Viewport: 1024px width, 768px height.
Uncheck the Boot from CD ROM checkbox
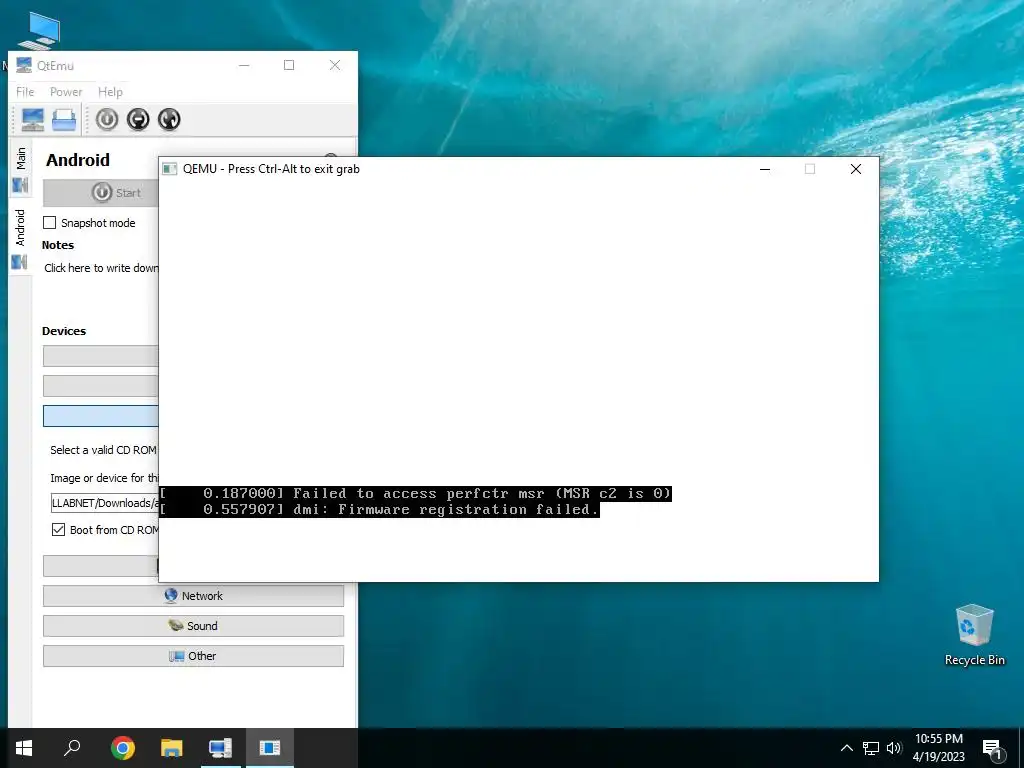[58, 530]
